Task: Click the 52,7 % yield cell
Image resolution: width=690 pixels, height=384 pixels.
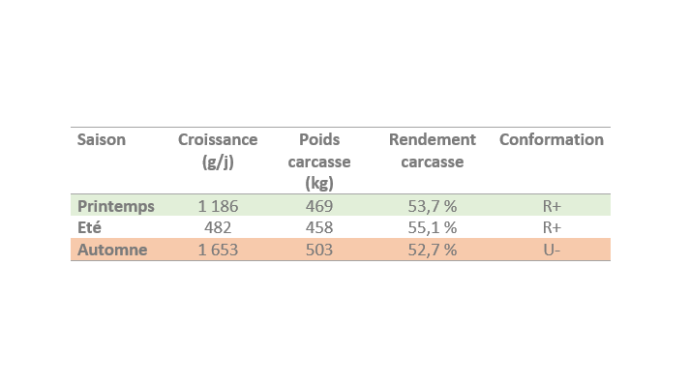Action: point(432,250)
